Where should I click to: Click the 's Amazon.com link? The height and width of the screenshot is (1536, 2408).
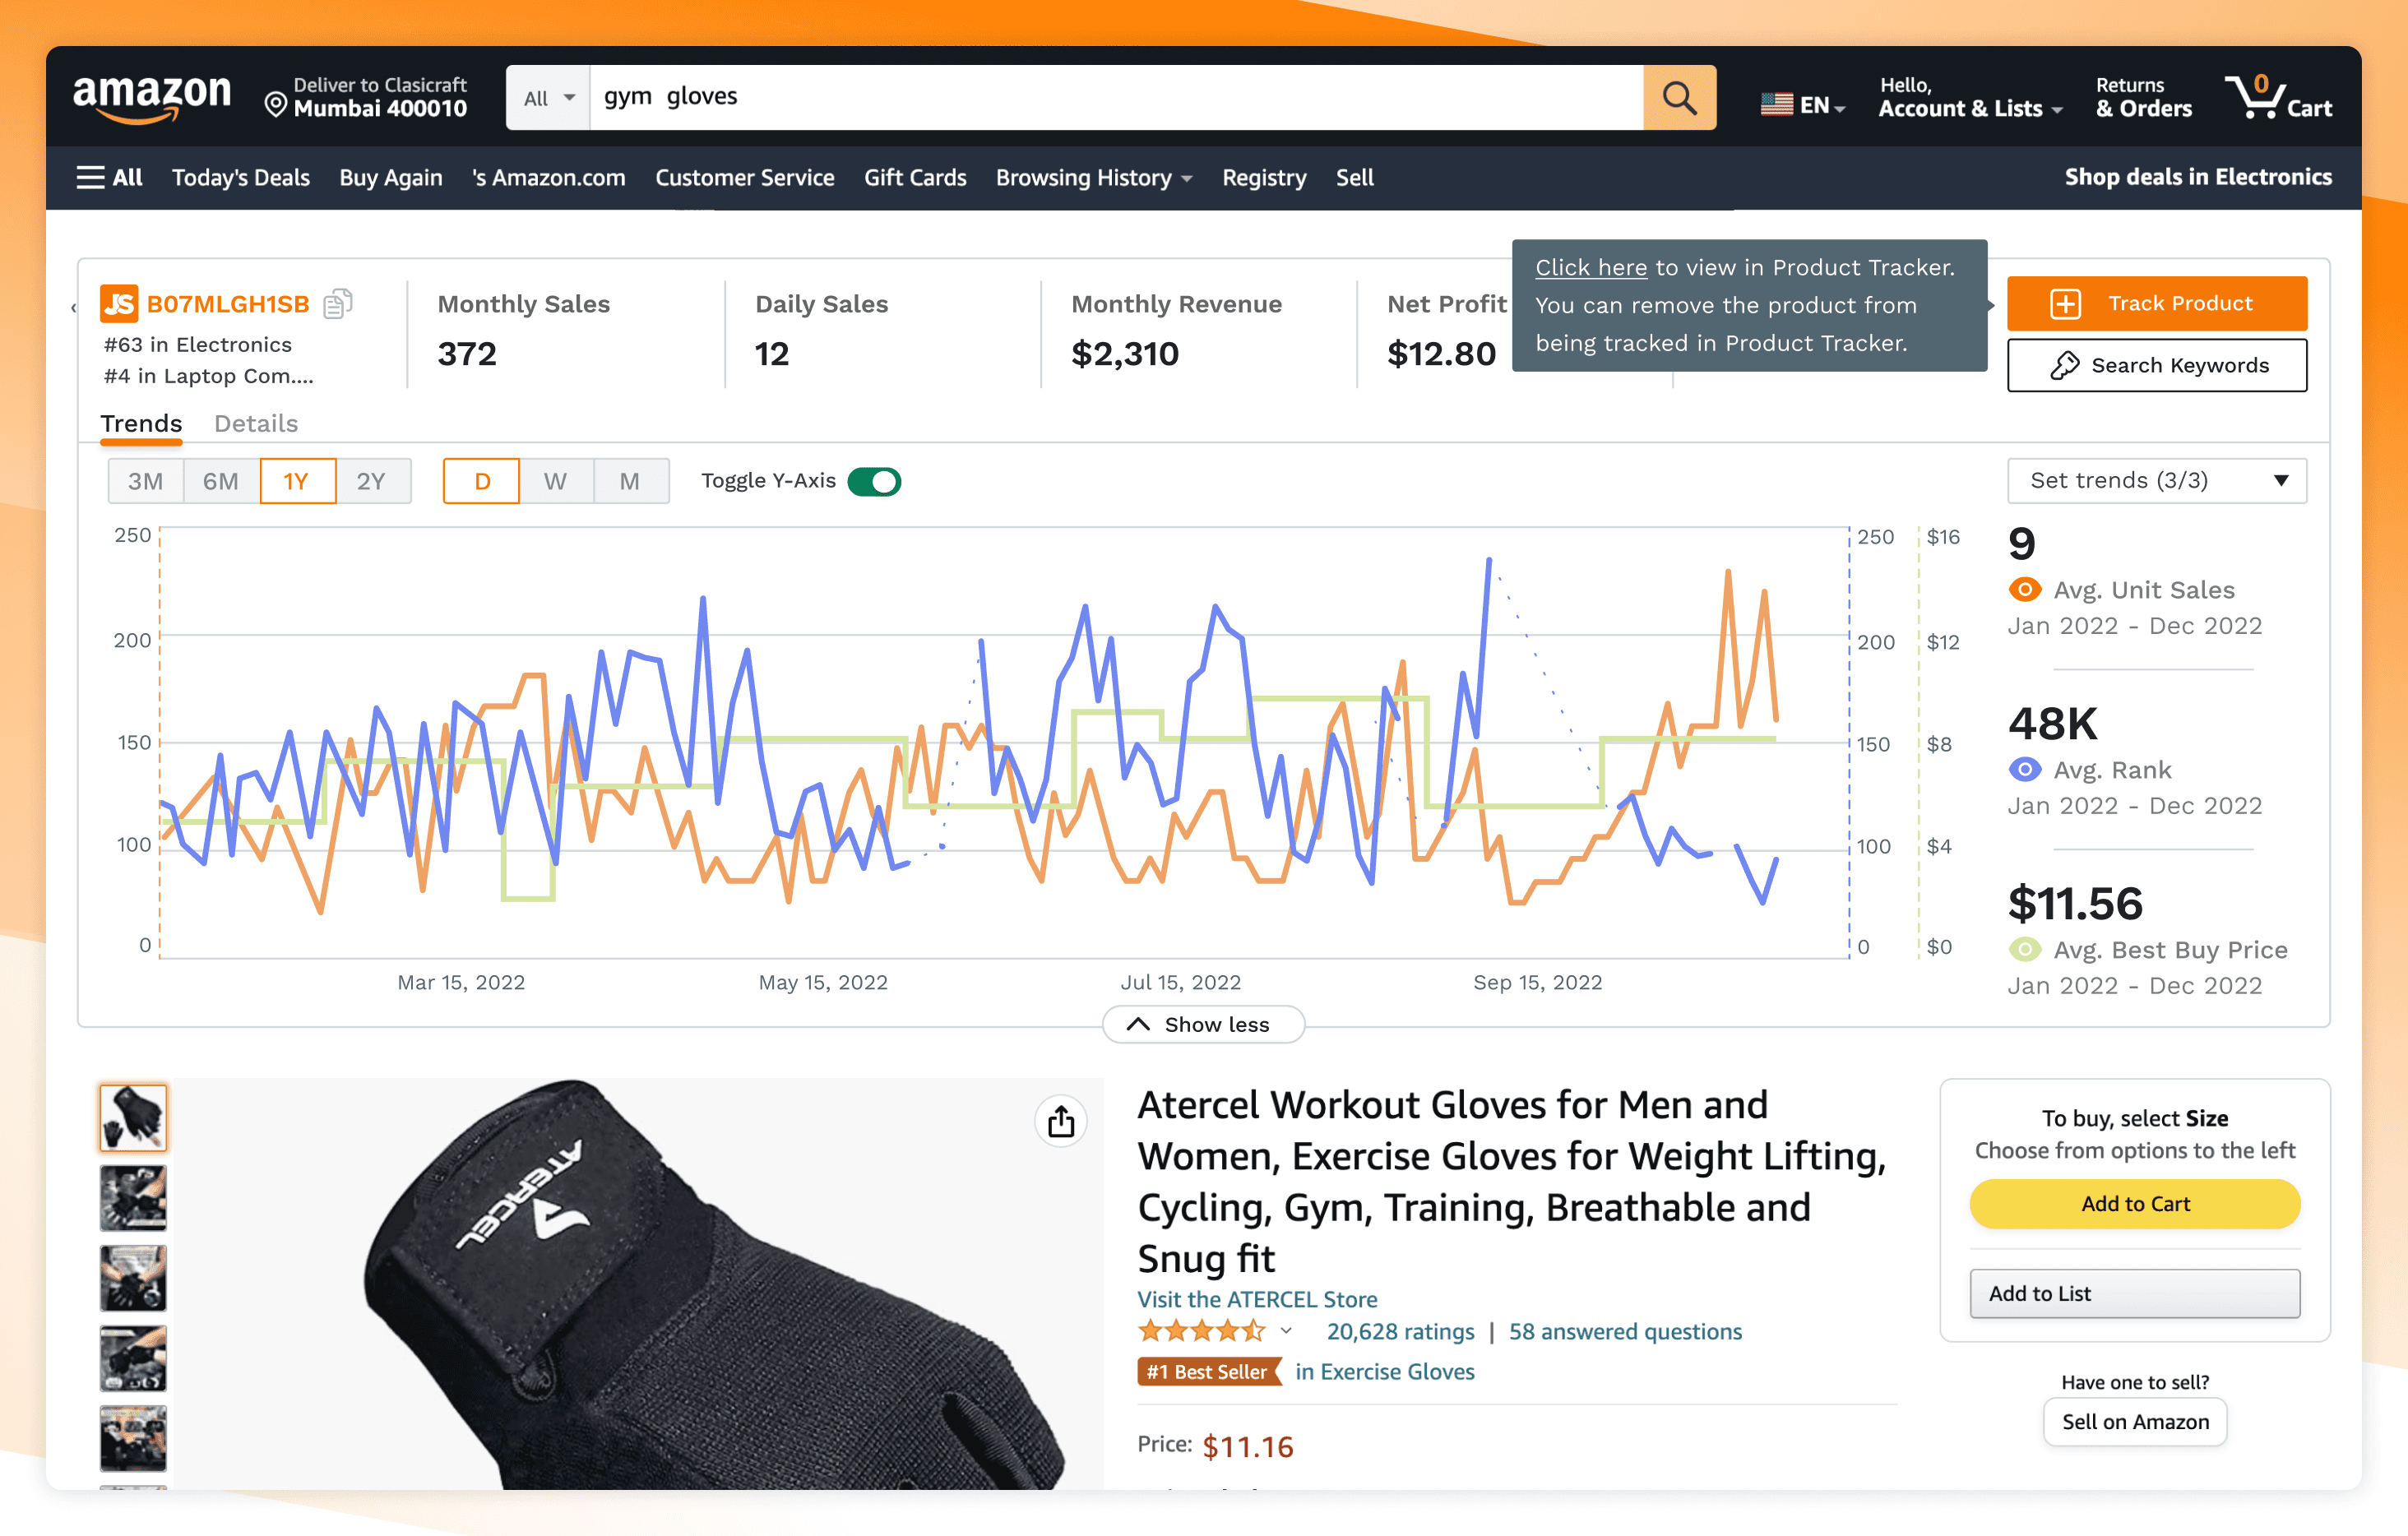[549, 178]
